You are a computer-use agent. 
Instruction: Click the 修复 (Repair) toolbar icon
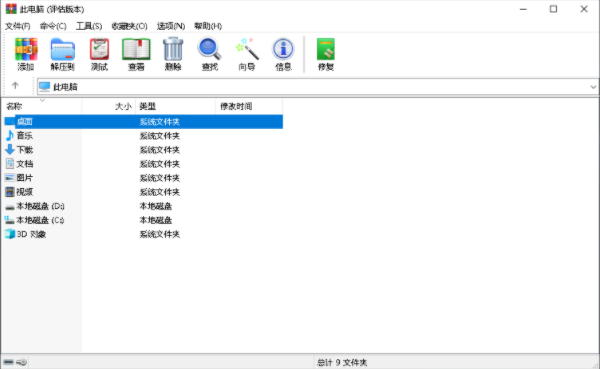pos(326,49)
